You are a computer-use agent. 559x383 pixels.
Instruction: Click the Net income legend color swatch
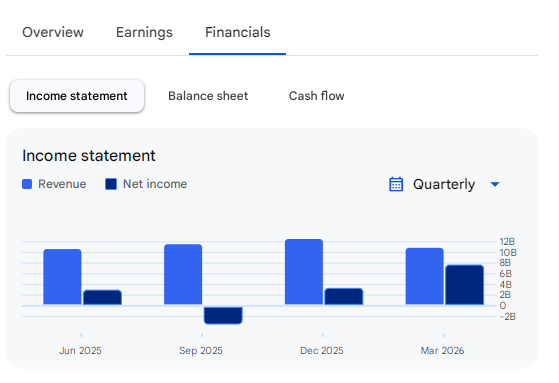point(111,184)
